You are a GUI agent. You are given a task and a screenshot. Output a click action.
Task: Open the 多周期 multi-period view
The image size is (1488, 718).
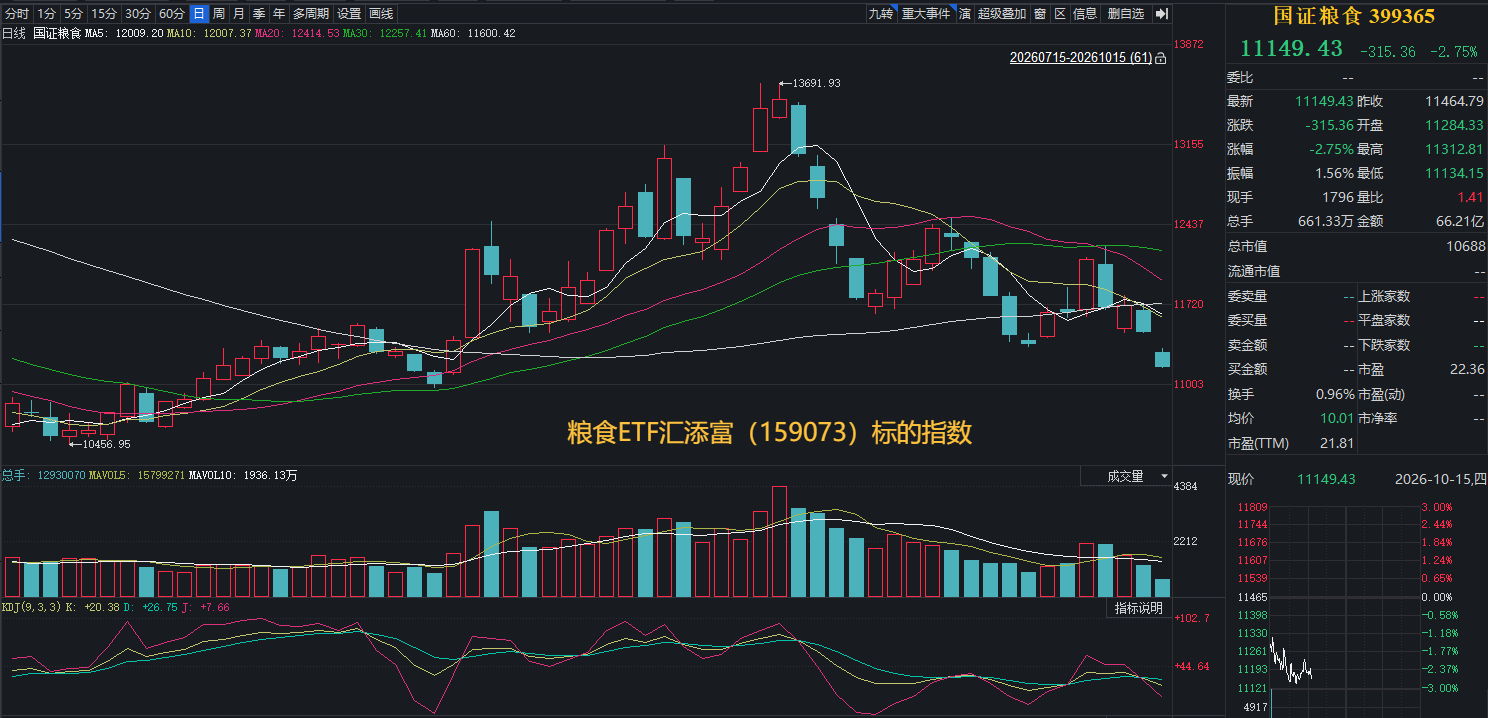tap(311, 14)
